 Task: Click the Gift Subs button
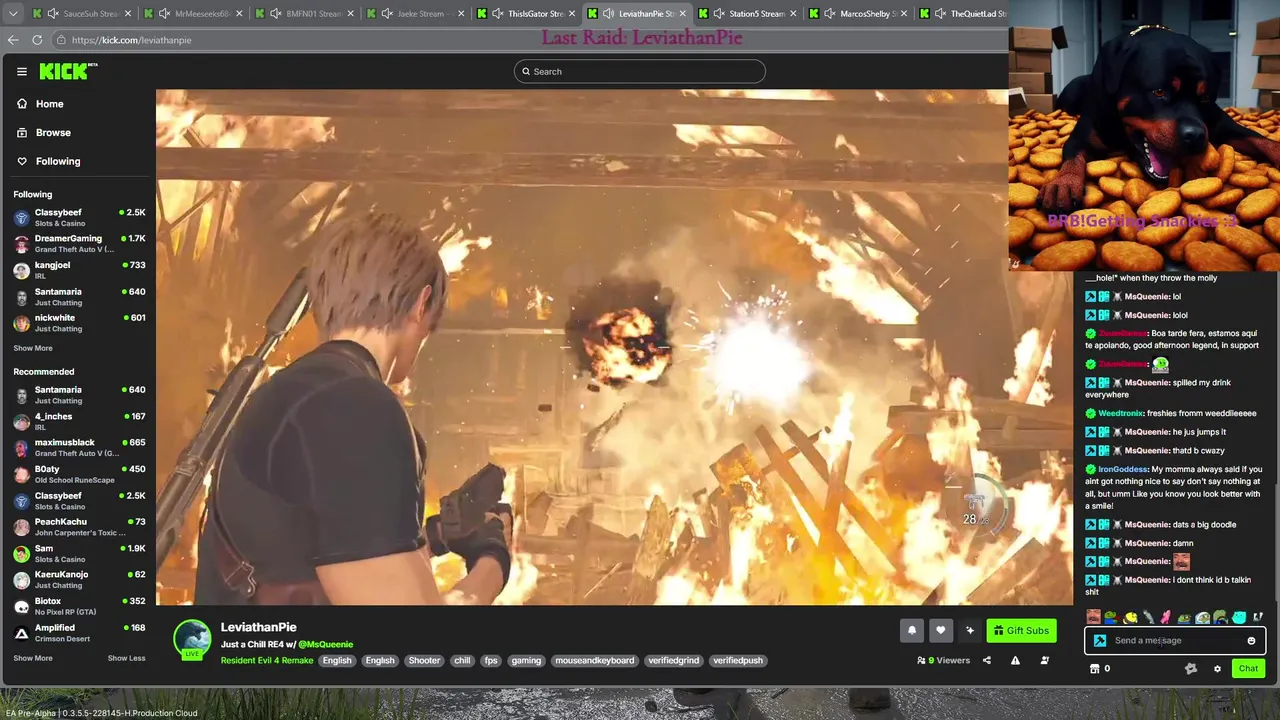click(x=1021, y=630)
